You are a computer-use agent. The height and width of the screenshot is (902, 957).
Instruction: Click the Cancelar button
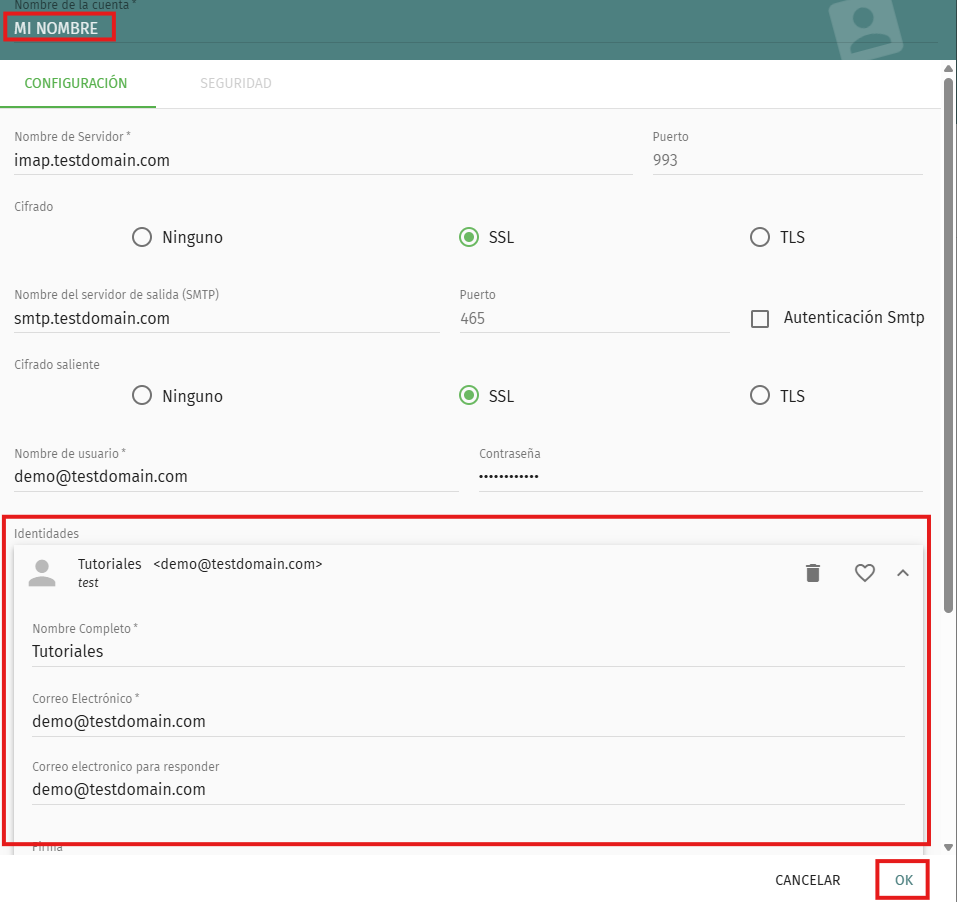807,880
